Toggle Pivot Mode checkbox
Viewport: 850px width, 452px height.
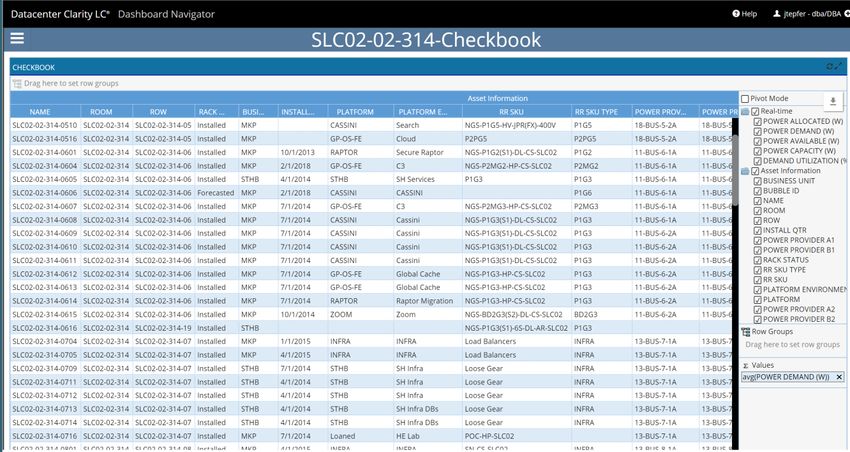[x=745, y=99]
